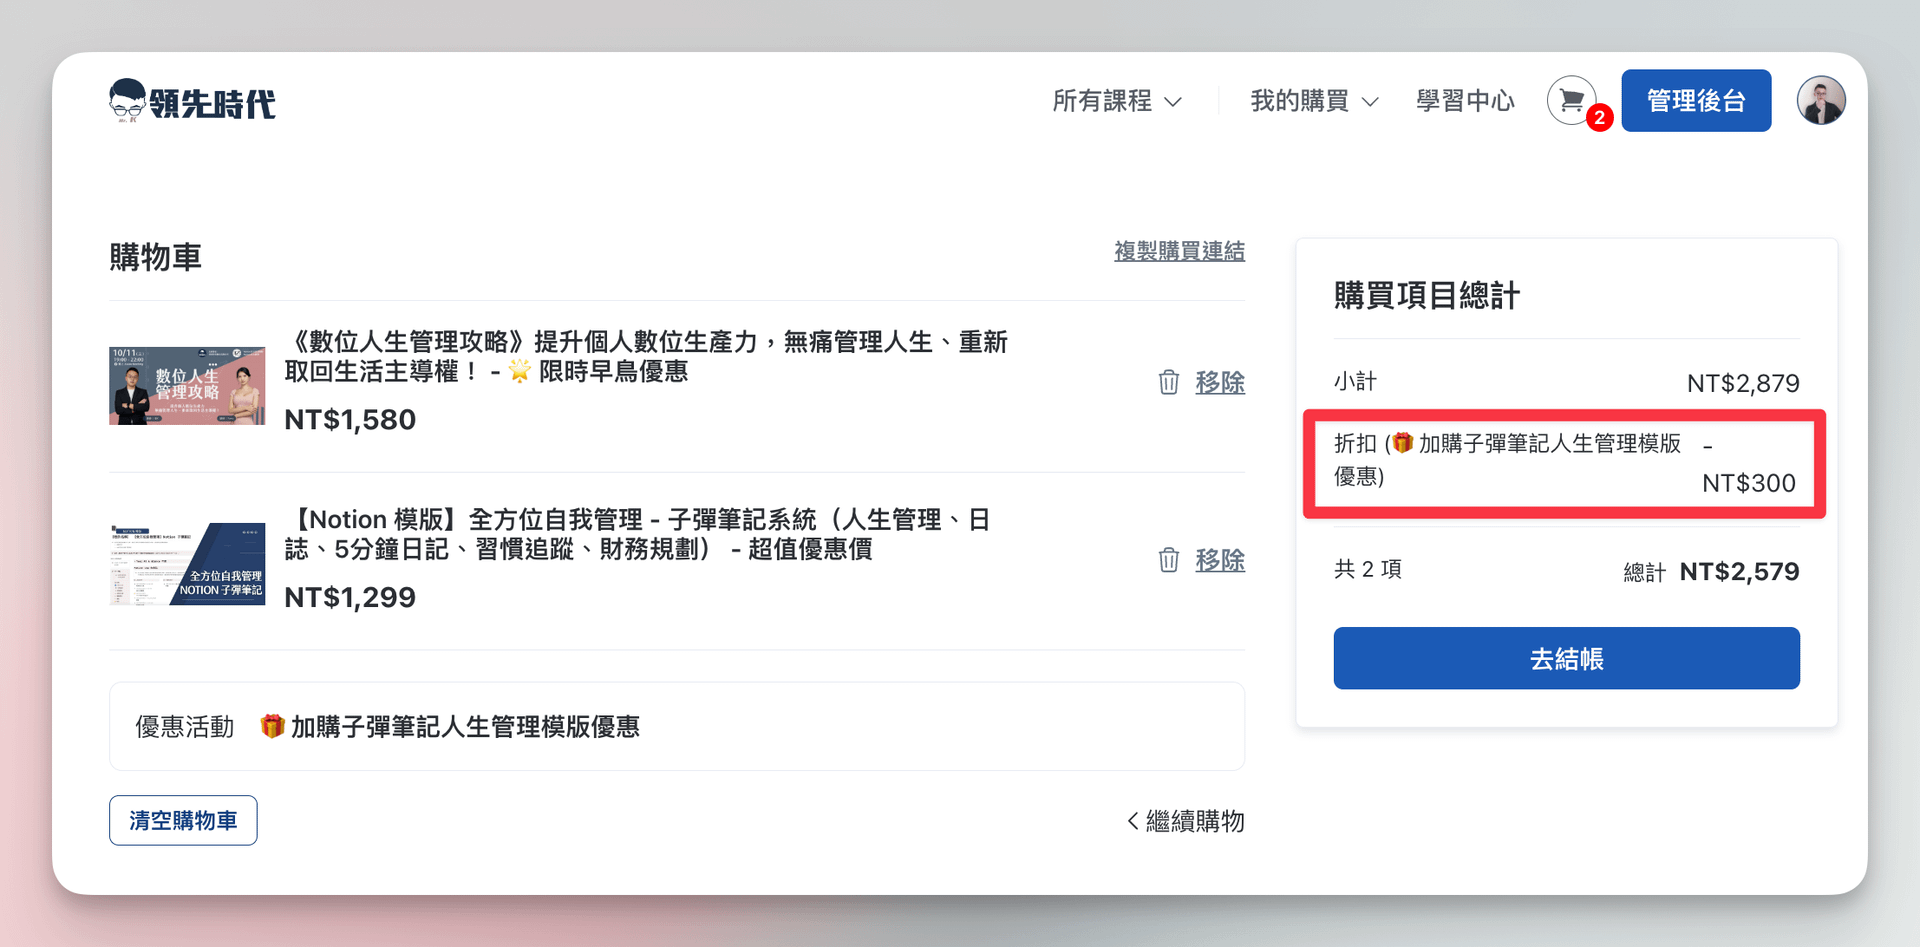Image resolution: width=1920 pixels, height=947 pixels.
Task: Click trash icon for 數位人生管理攻略 course
Action: (x=1169, y=382)
